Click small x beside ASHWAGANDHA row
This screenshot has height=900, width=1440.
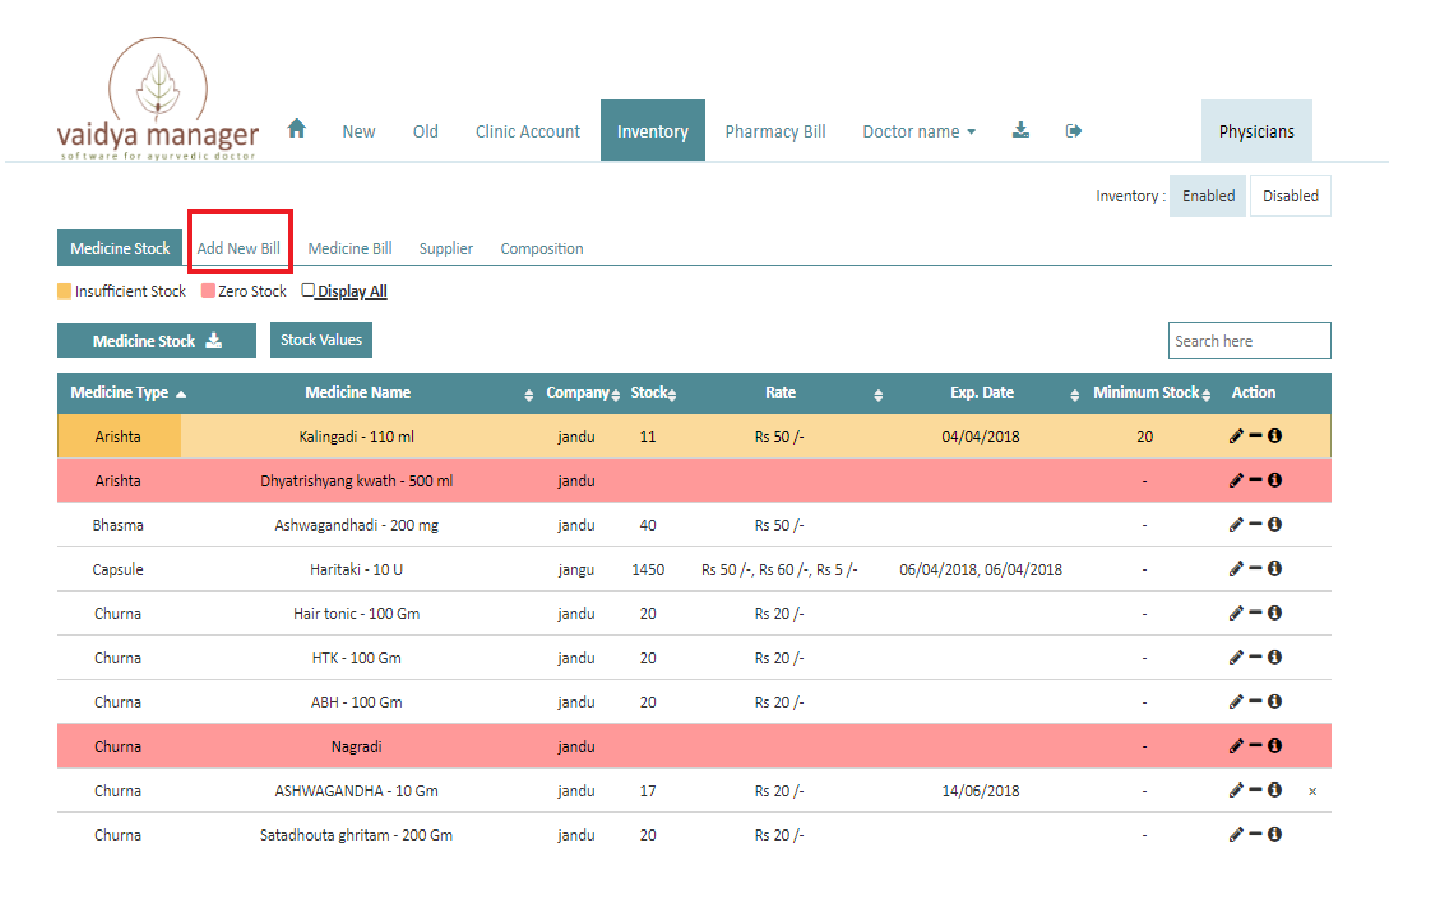pos(1312,791)
